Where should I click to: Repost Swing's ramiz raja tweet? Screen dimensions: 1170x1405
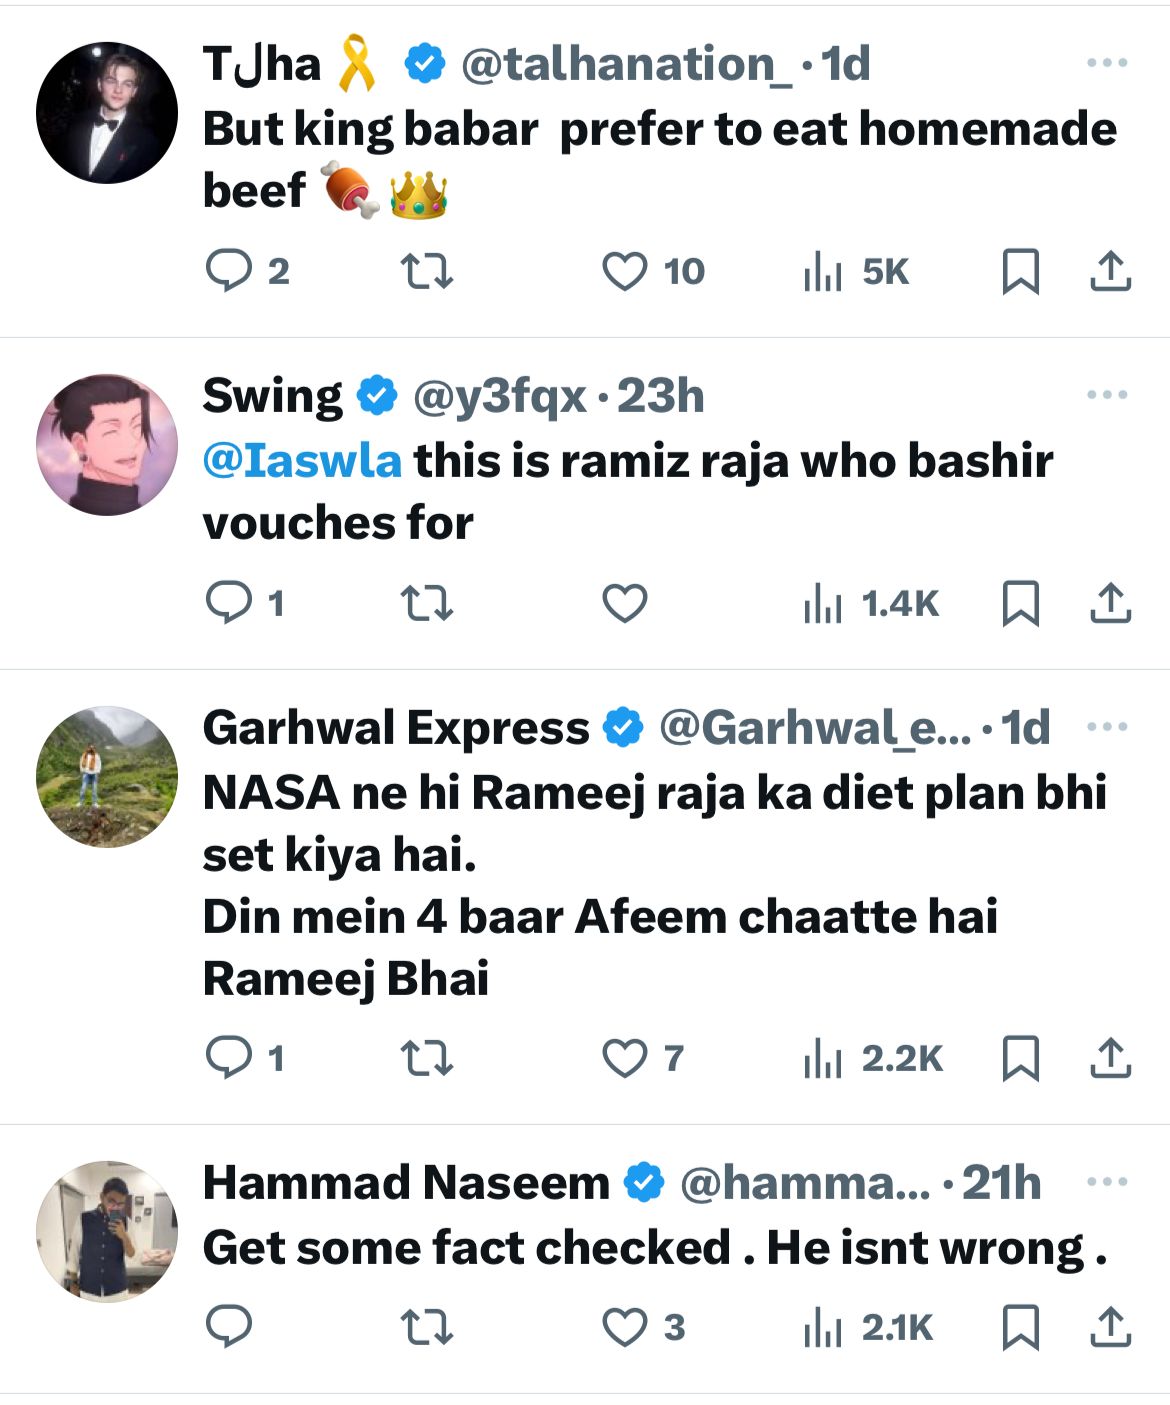(x=427, y=603)
